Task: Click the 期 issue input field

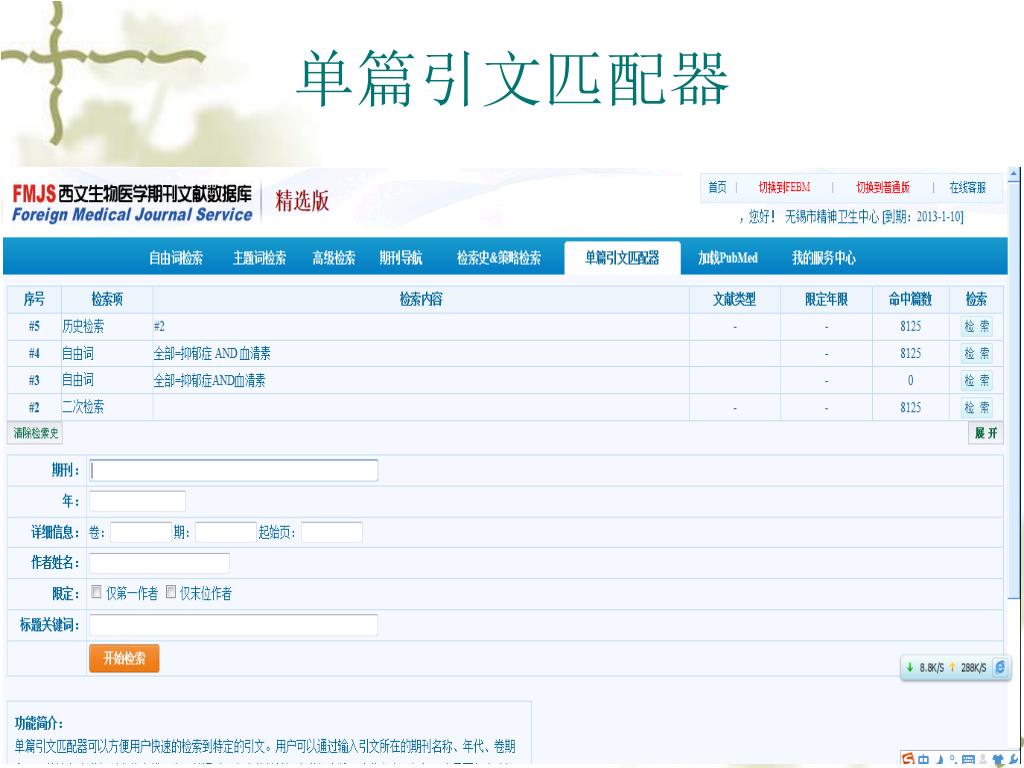Action: point(225,532)
